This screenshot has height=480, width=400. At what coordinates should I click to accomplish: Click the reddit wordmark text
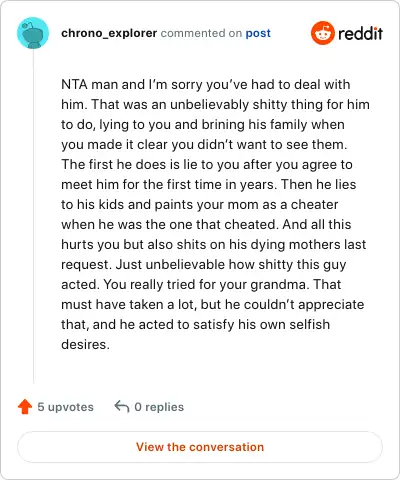[x=360, y=33]
